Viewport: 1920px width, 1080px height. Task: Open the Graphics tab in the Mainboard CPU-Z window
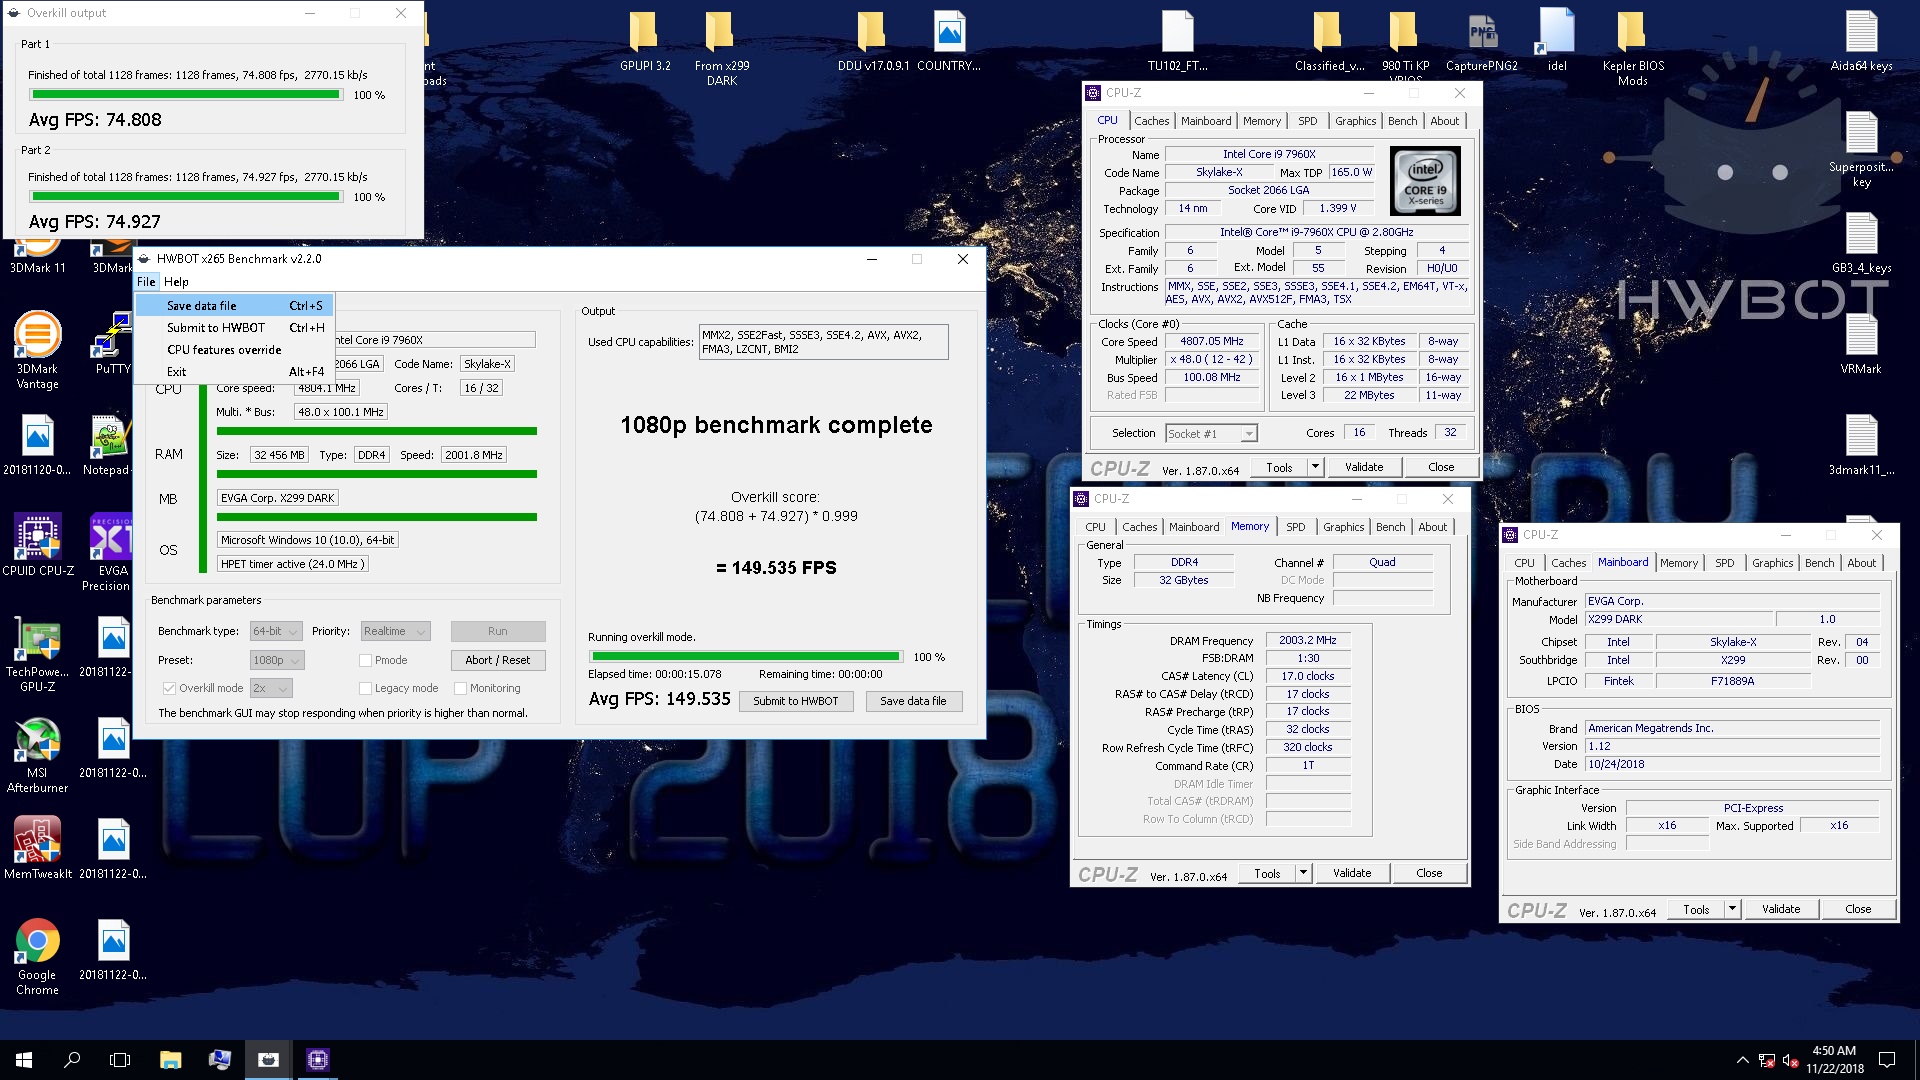tap(1772, 563)
